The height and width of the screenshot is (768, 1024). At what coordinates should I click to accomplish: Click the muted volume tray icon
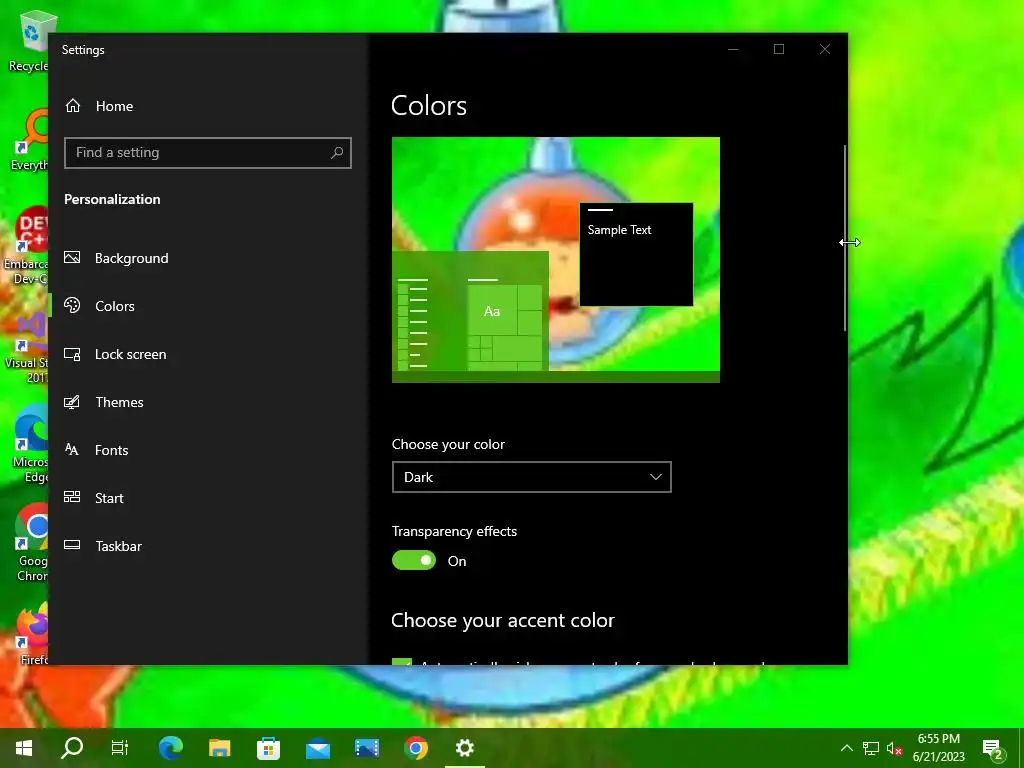coord(895,748)
